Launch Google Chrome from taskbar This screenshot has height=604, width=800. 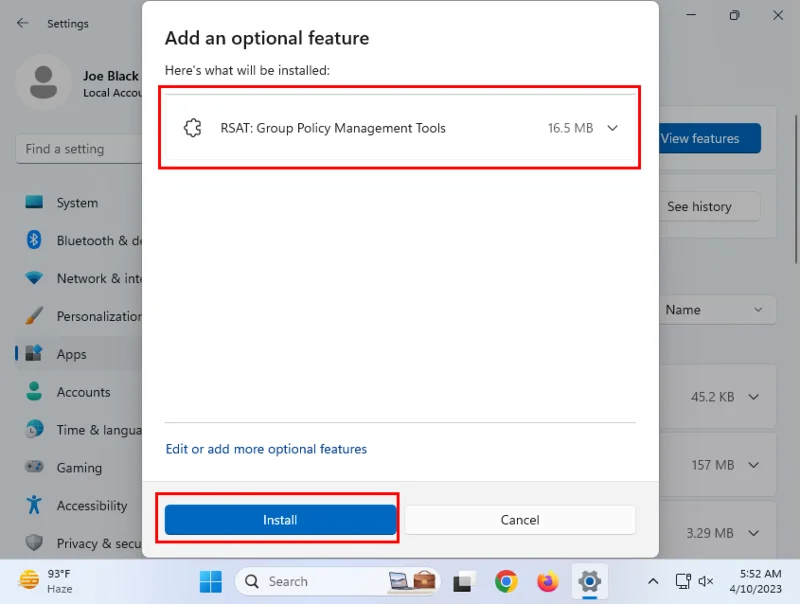coord(506,582)
